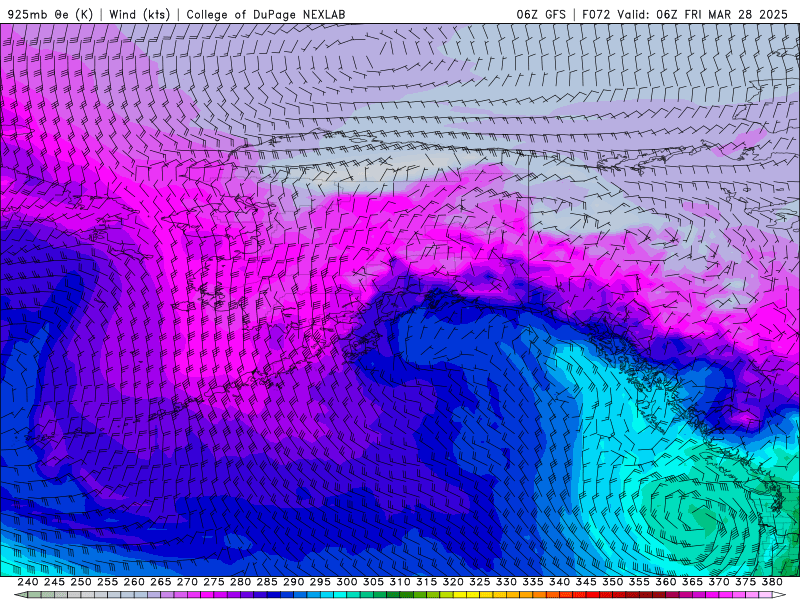Click "College of DuPage NEXLAB" title text
The height and width of the screenshot is (600, 800).
(266, 14)
